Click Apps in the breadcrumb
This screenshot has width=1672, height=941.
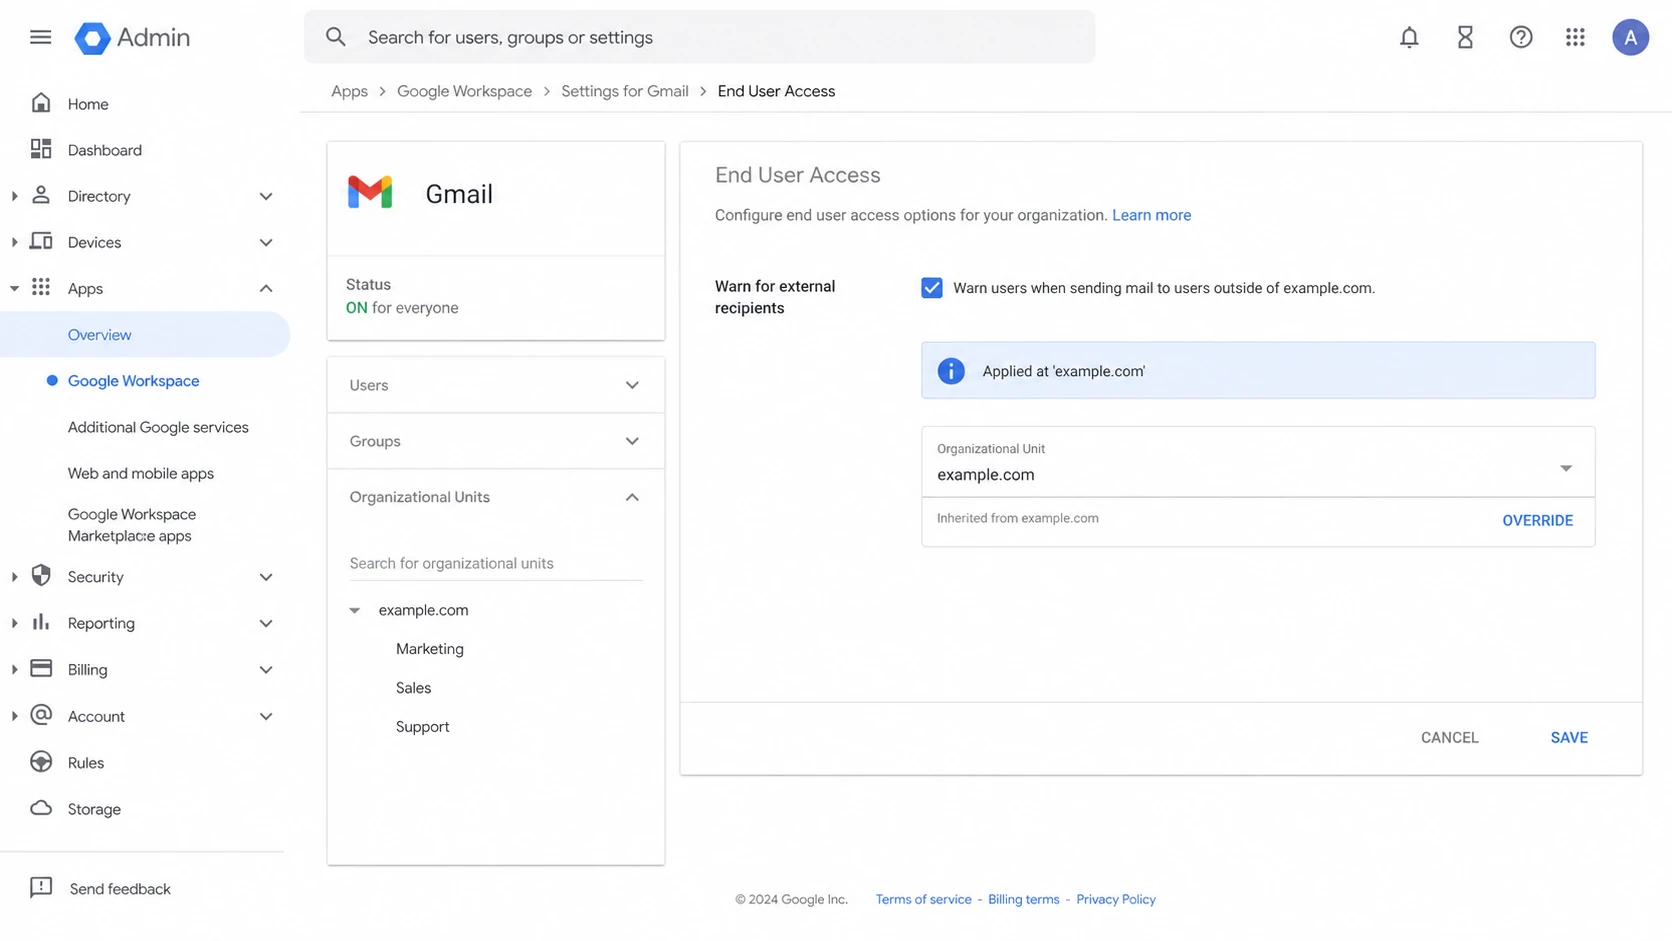[x=349, y=91]
